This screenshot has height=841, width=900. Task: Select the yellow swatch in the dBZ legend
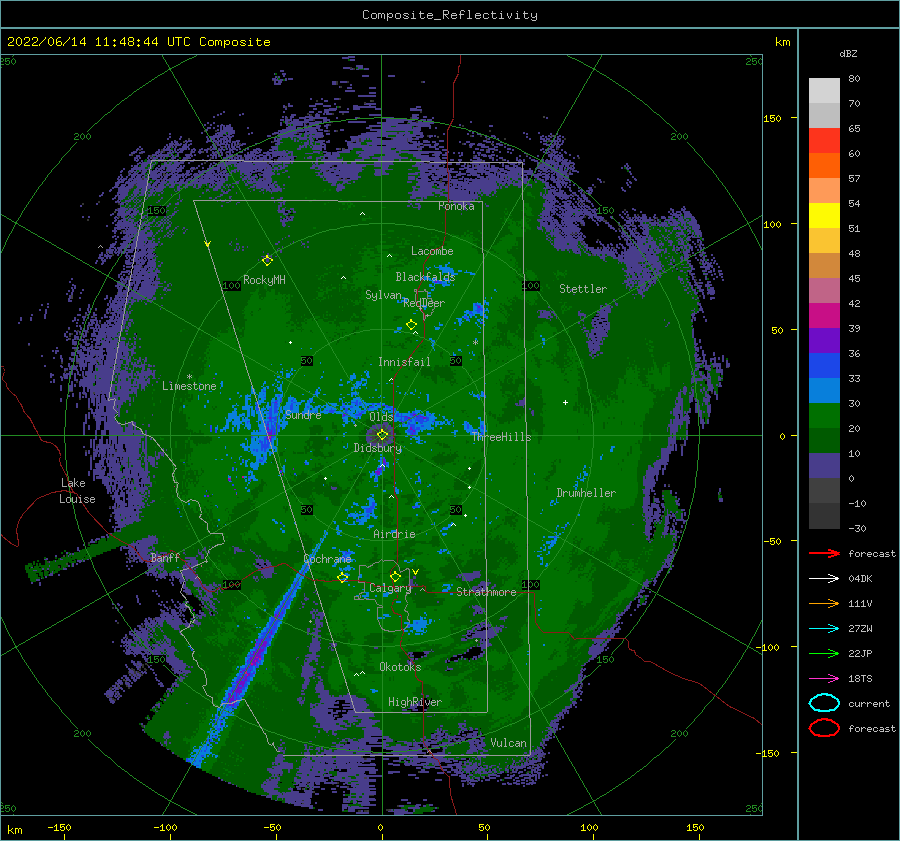pos(824,215)
